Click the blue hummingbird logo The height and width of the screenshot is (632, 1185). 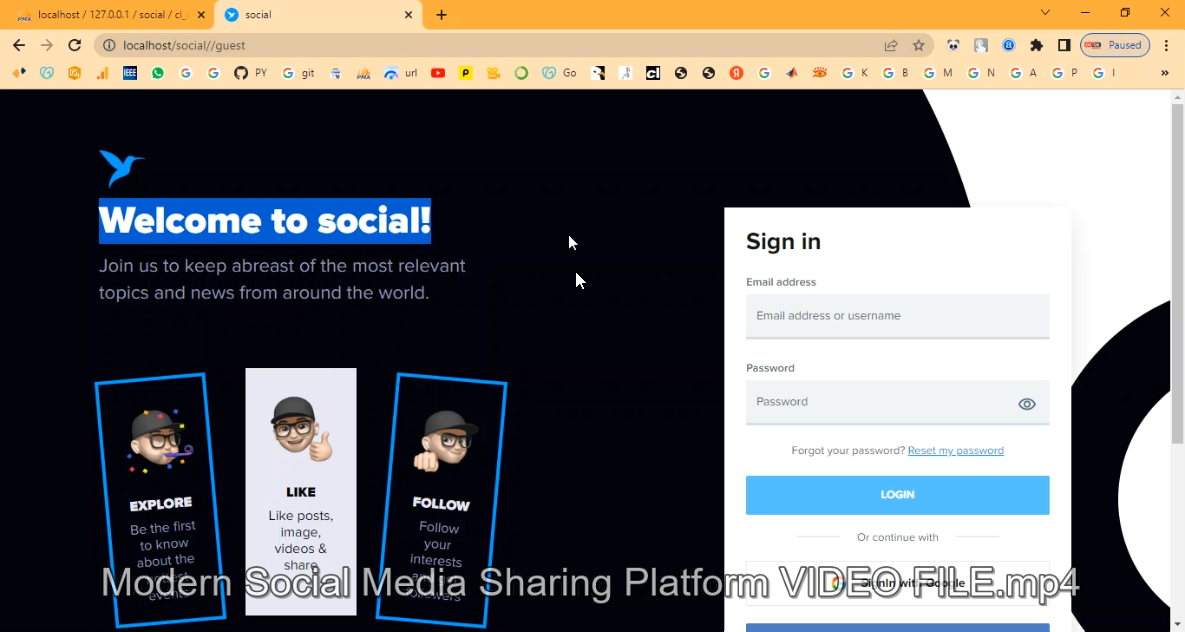tap(121, 168)
